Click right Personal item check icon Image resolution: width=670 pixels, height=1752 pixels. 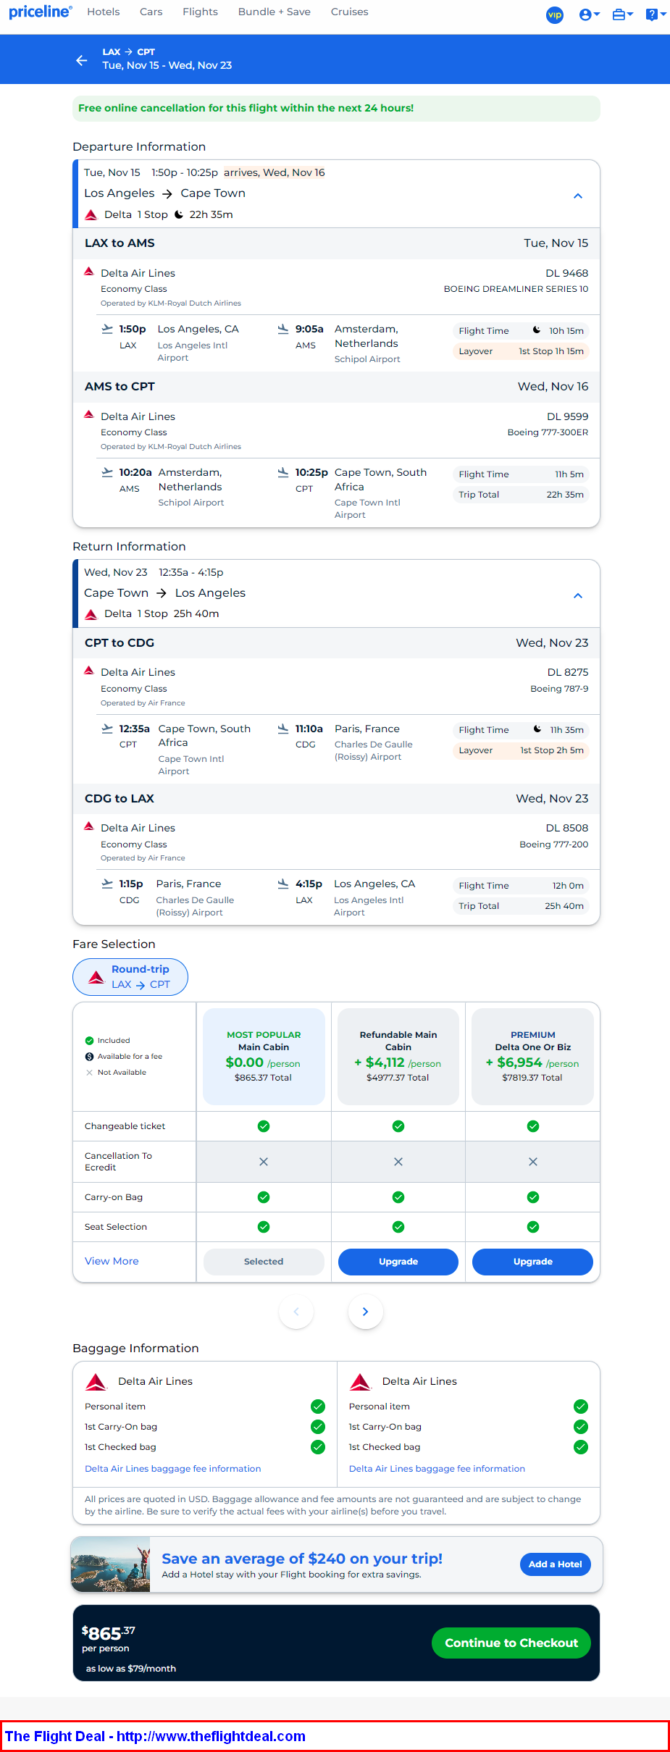coord(581,1406)
